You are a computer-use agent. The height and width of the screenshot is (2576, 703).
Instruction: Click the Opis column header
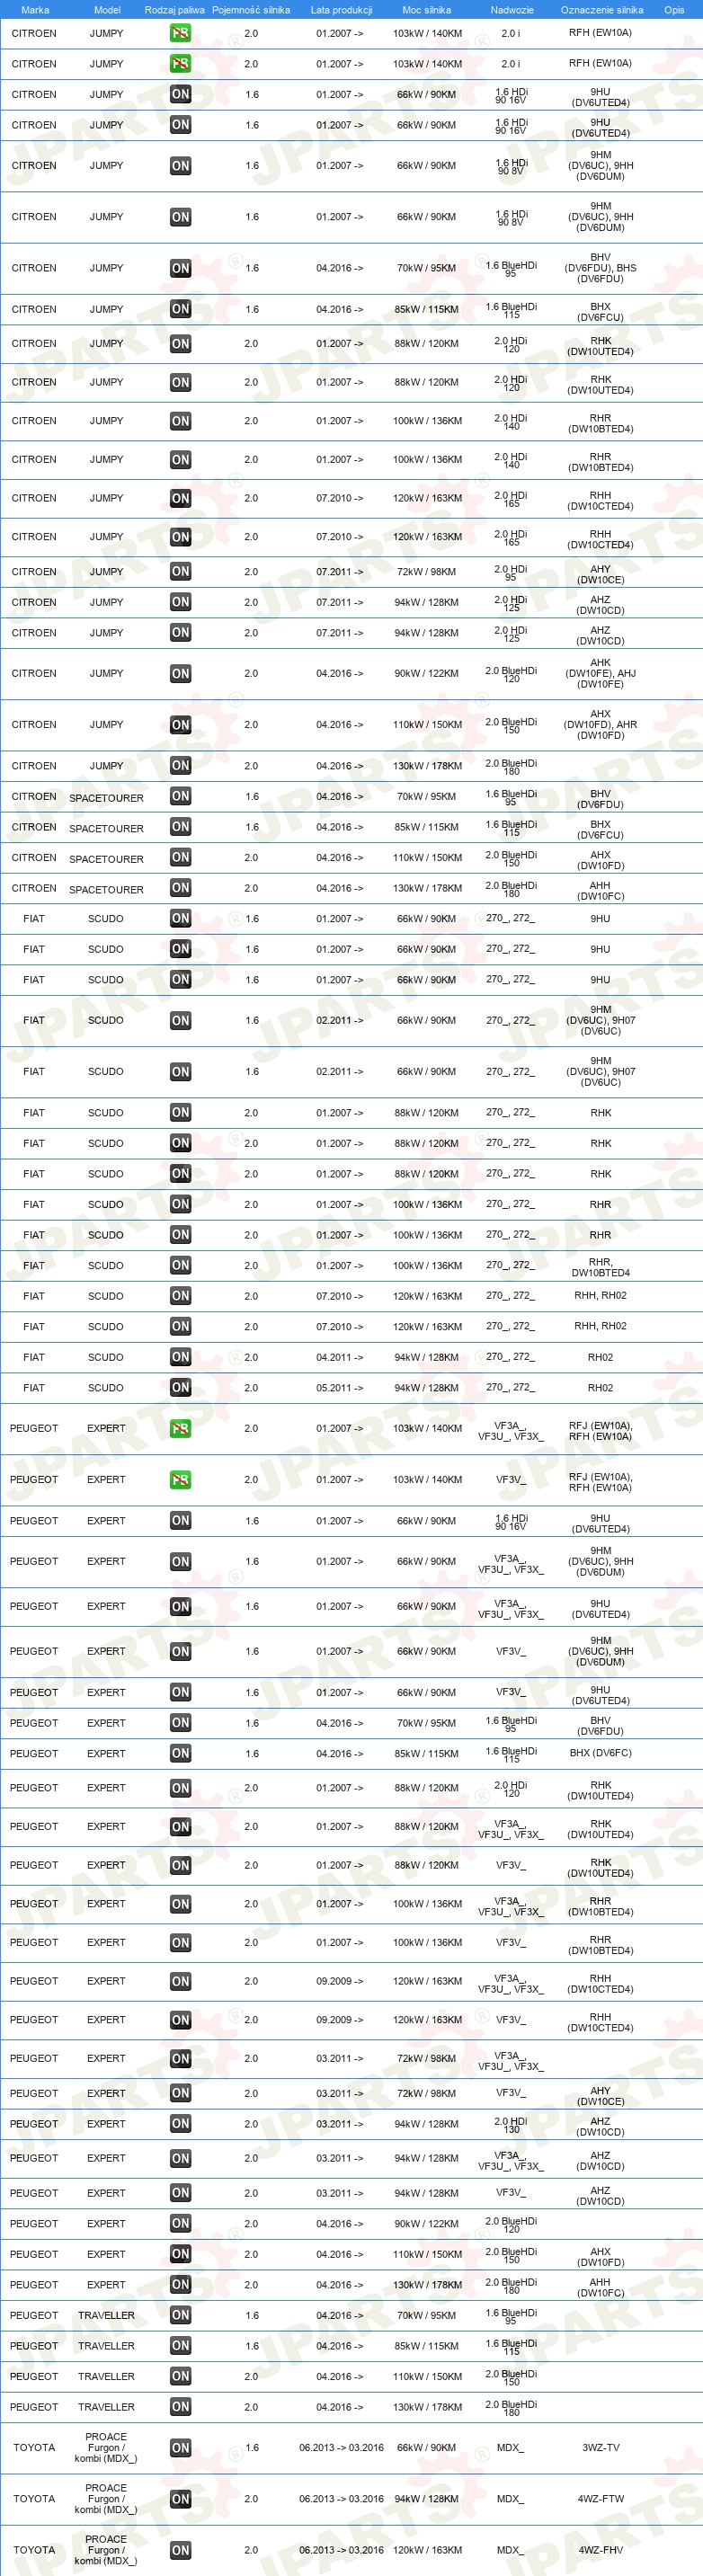[674, 10]
